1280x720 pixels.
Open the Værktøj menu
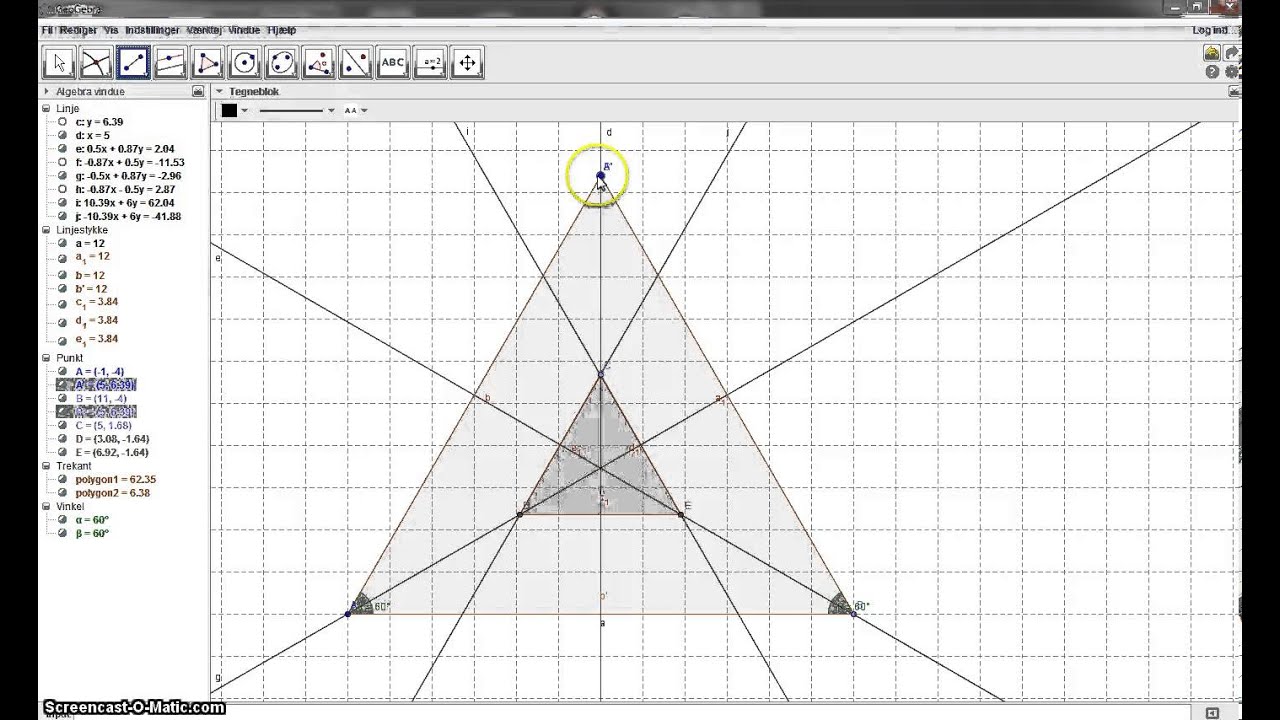click(x=205, y=31)
